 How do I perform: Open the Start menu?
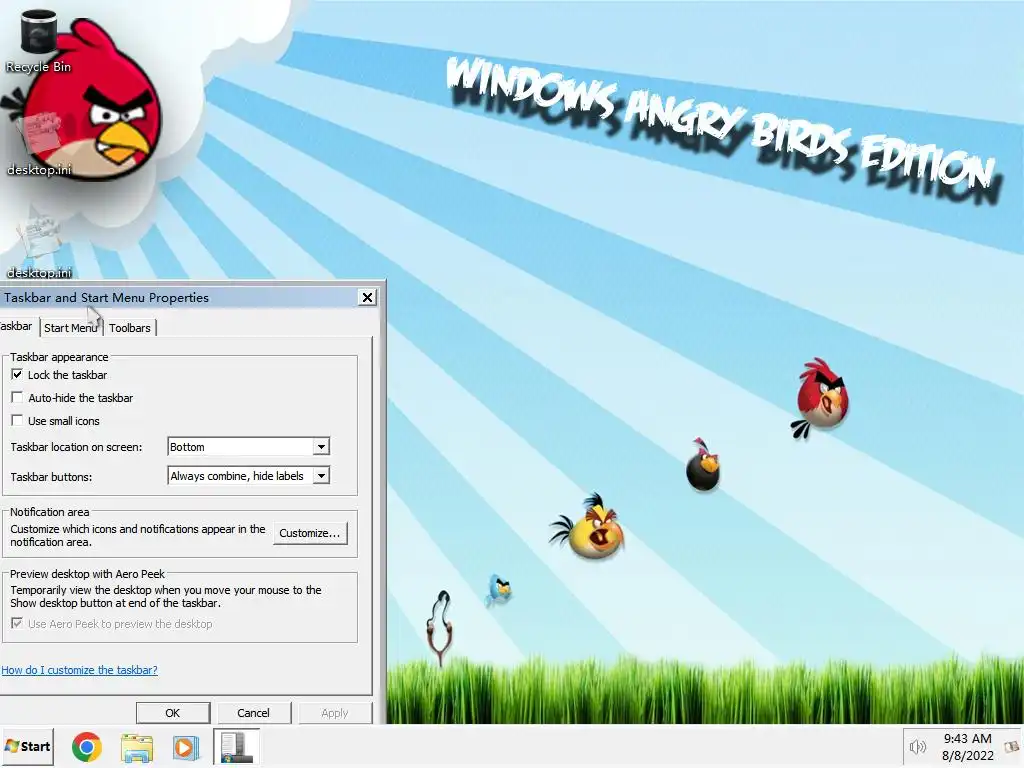(x=27, y=746)
